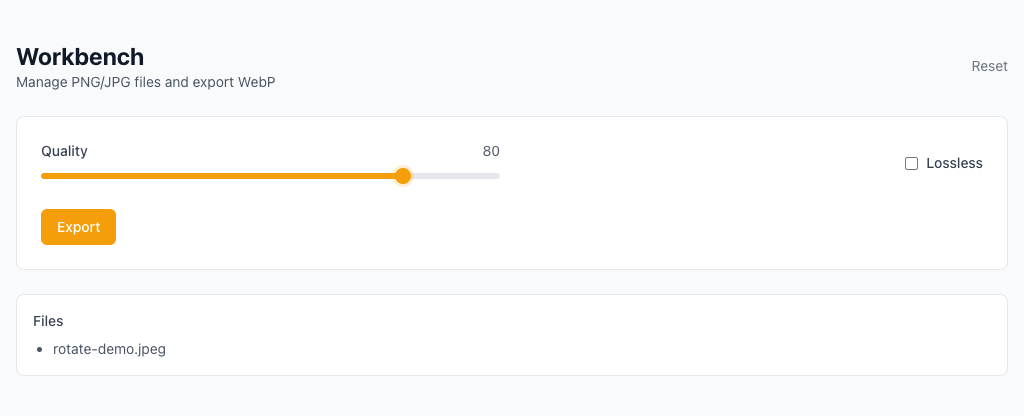
Task: Click the orange filled slider track
Action: [x=220, y=176]
